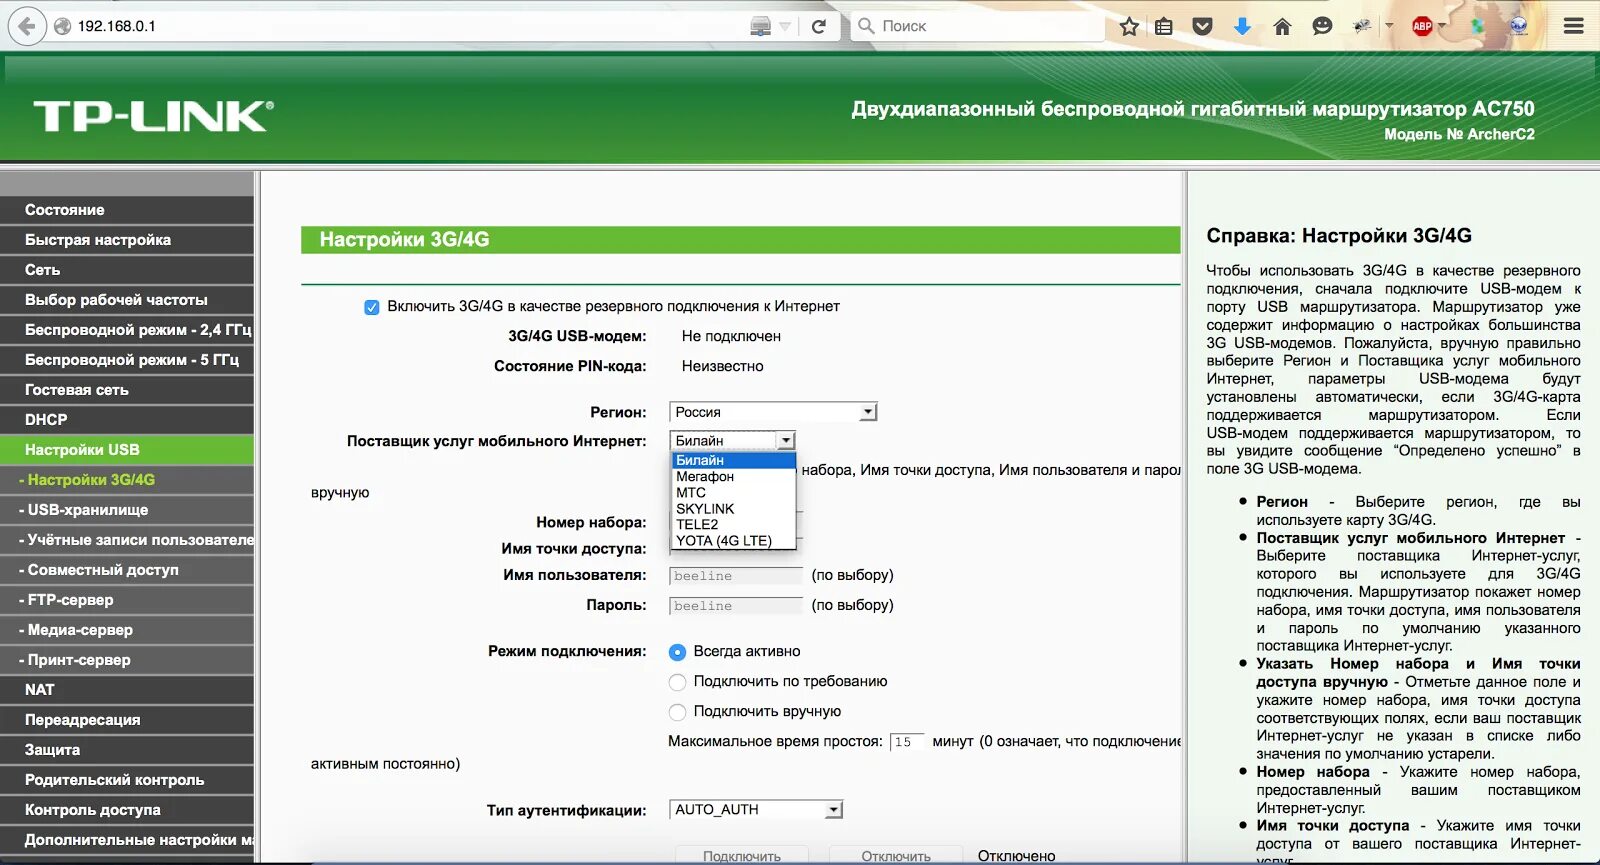
Task: Open the Firefox hamburger menu
Action: [x=1574, y=26]
